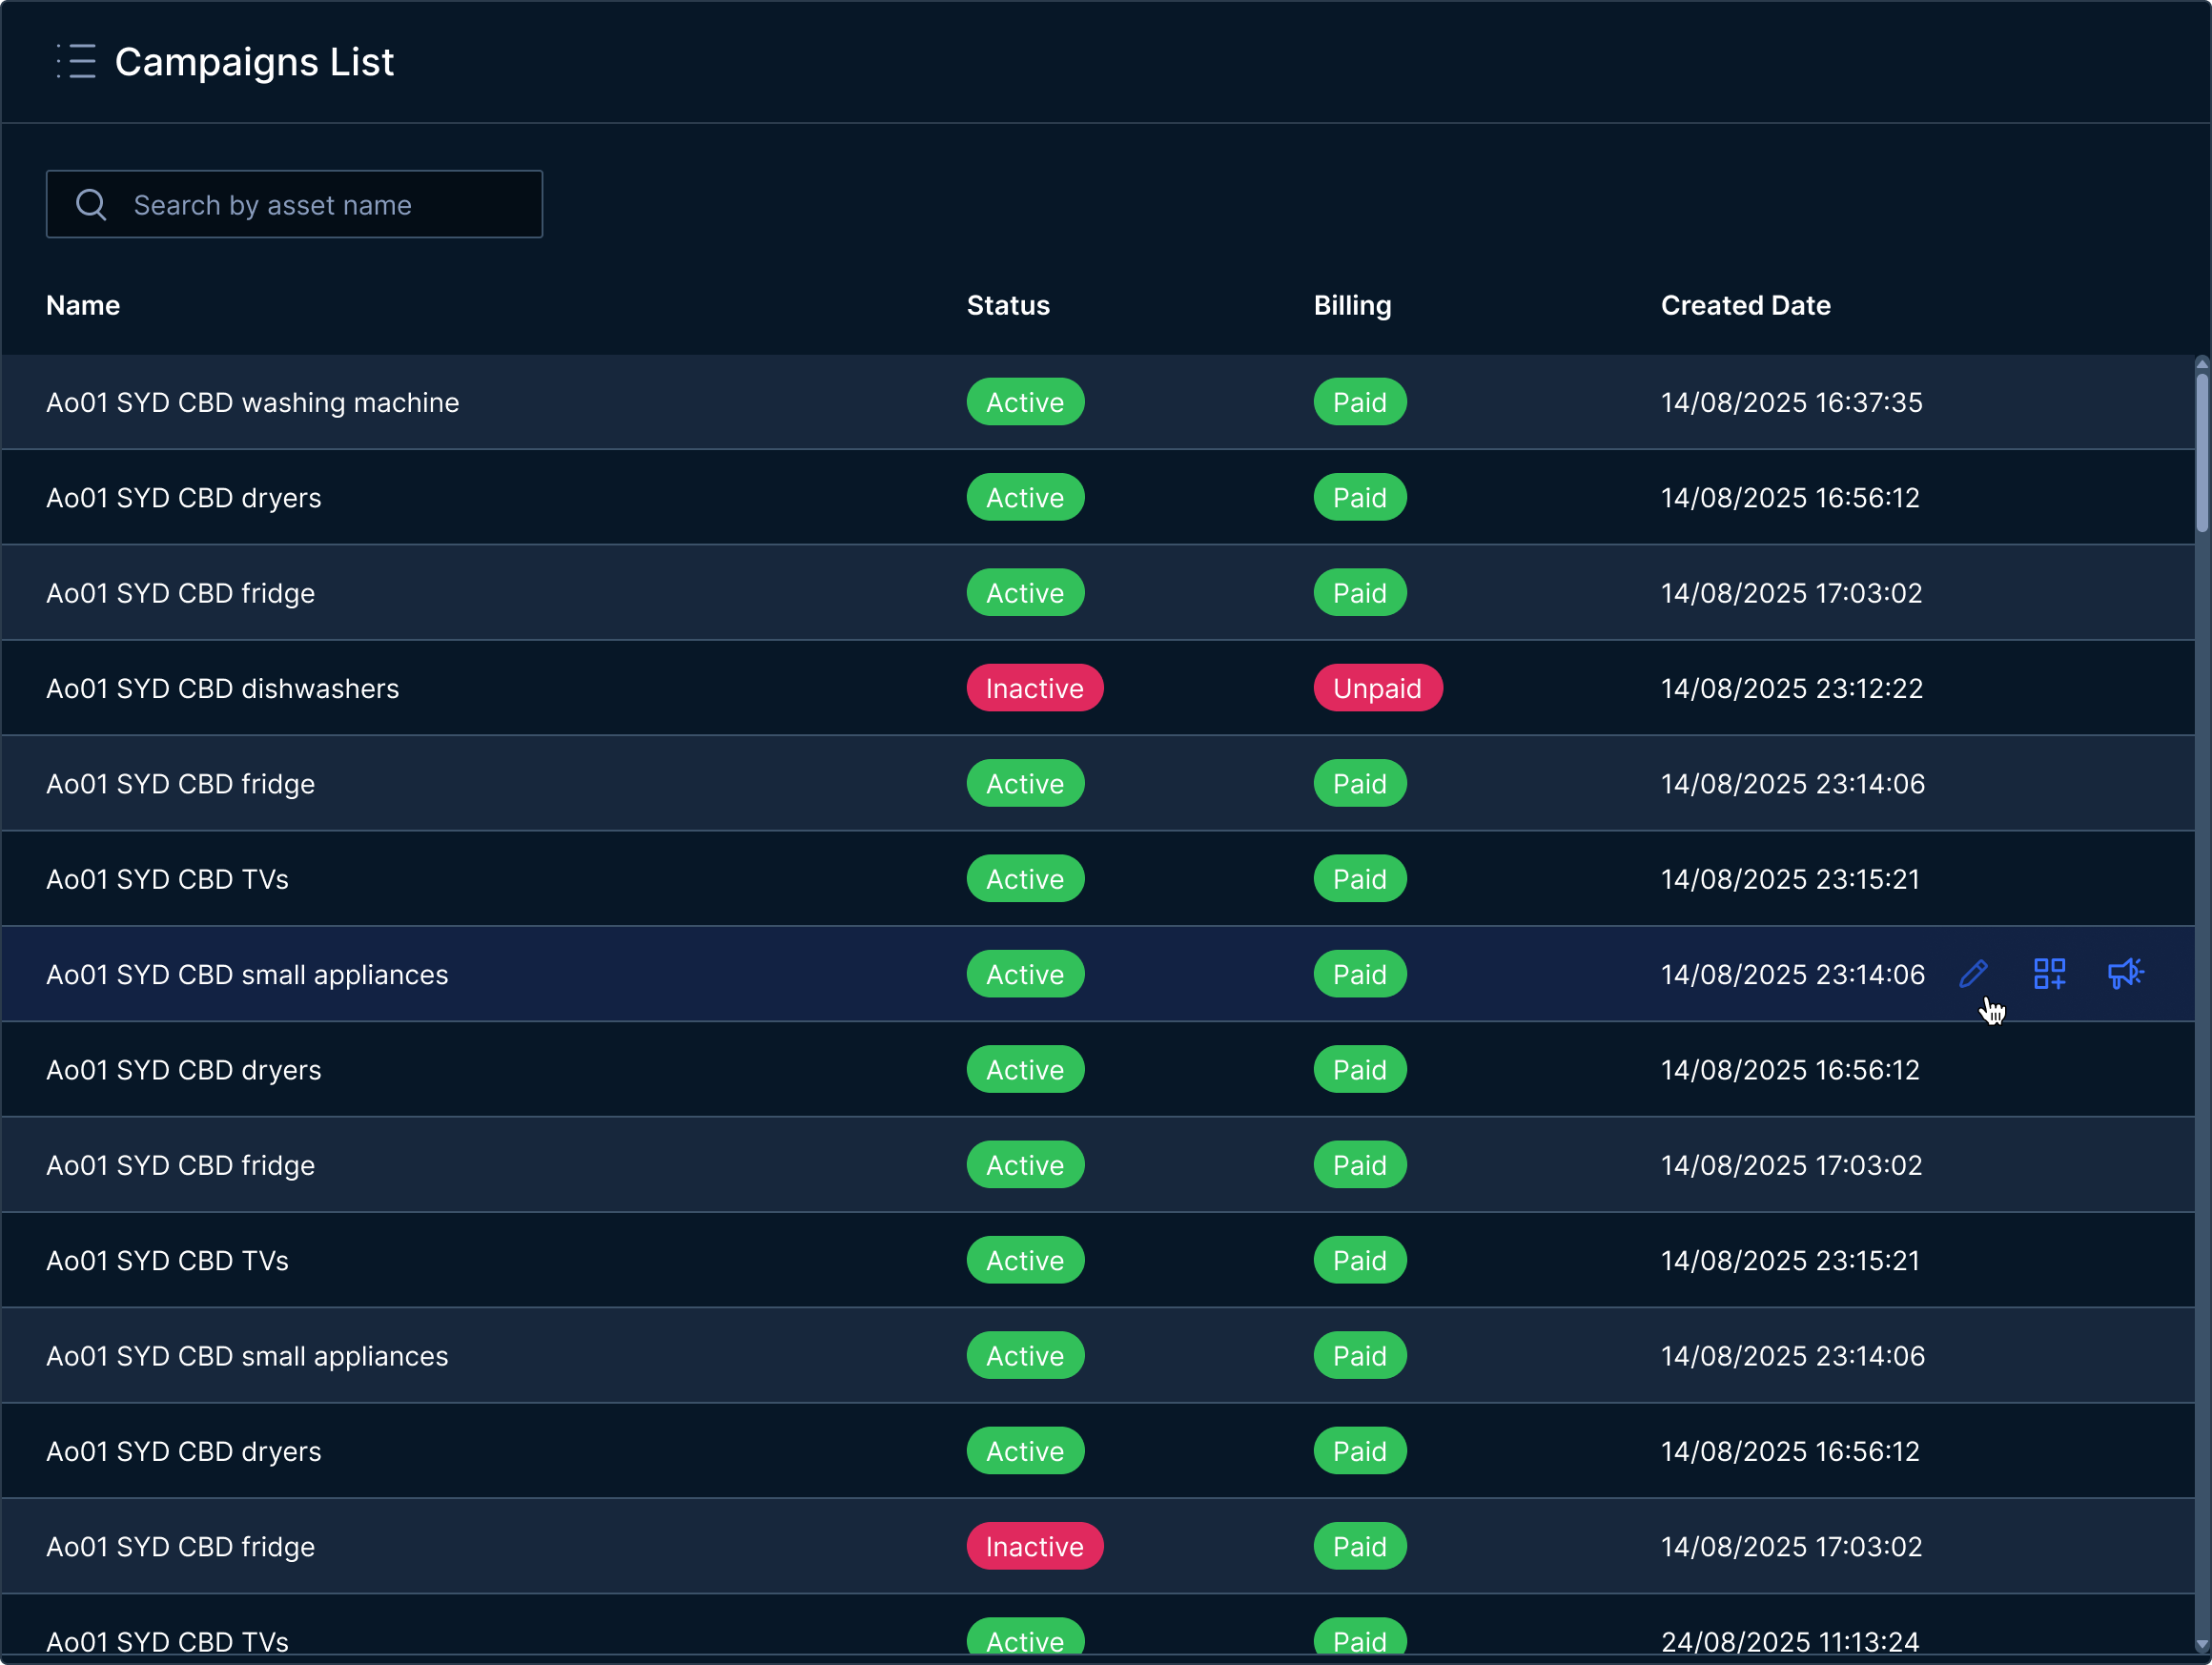Toggle Inactive status on Ao01 SYD CBD dishwashers
2212x1665 pixels.
(1035, 687)
